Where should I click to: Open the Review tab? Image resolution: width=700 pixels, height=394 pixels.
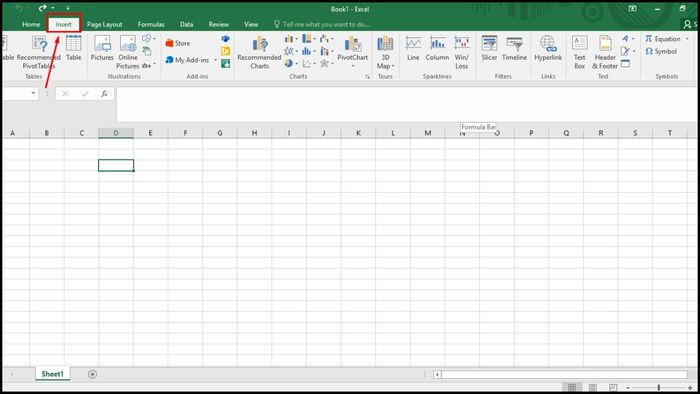pos(219,24)
